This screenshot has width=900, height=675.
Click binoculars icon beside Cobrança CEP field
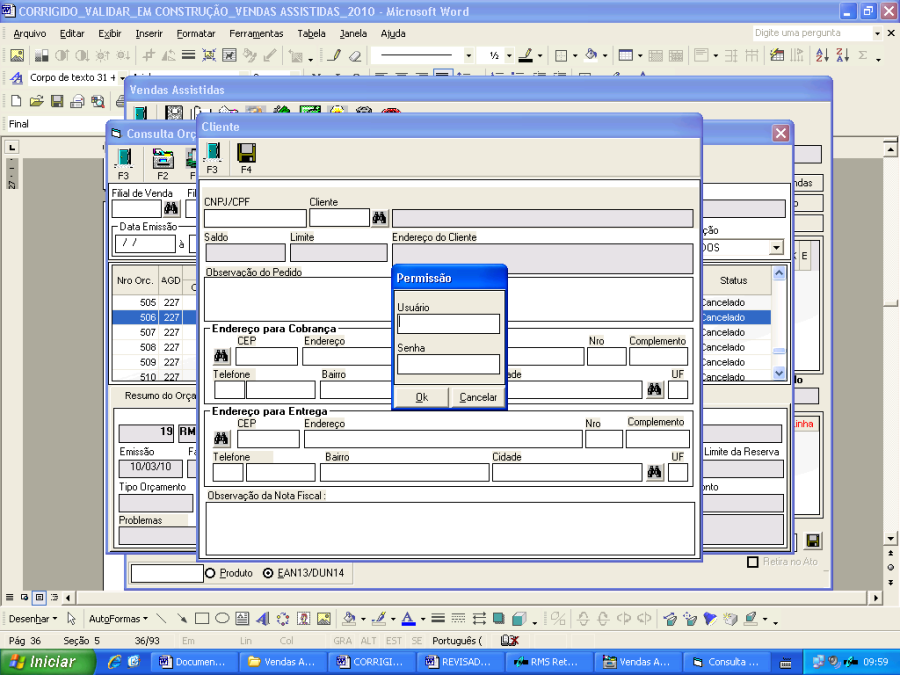tap(221, 356)
